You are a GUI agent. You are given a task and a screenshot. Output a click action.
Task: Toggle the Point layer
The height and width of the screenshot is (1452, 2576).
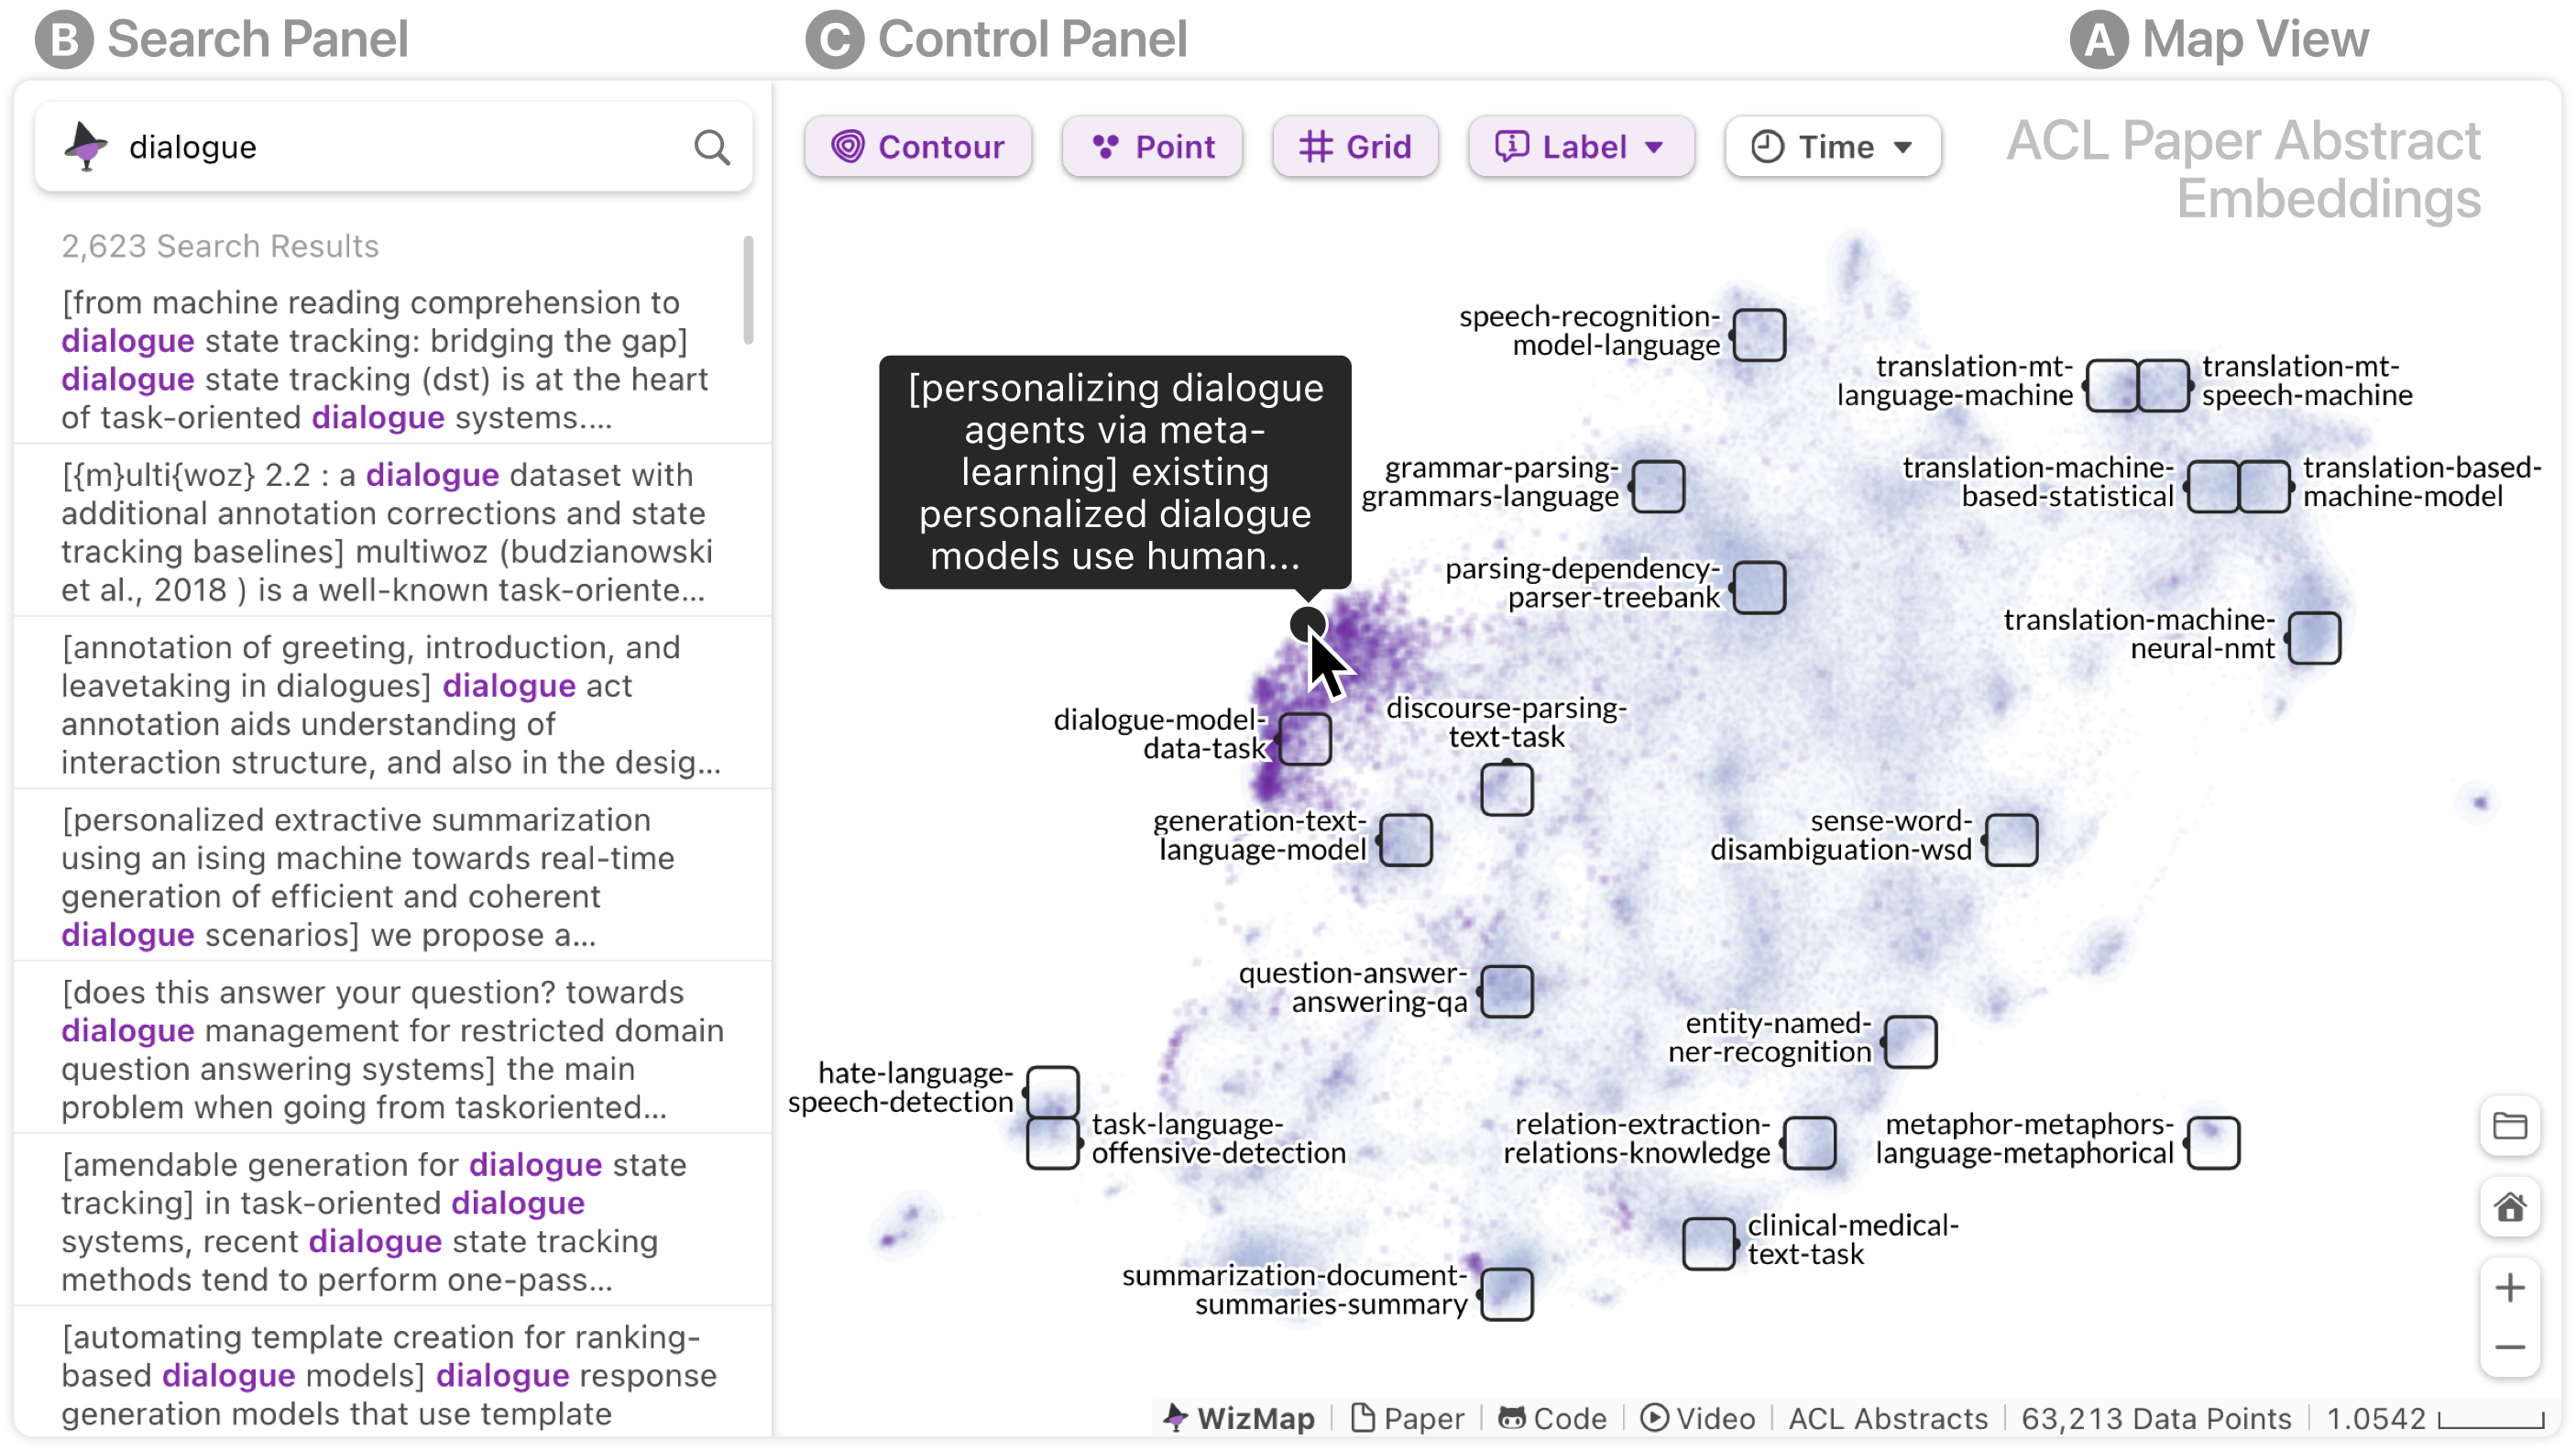[1152, 147]
